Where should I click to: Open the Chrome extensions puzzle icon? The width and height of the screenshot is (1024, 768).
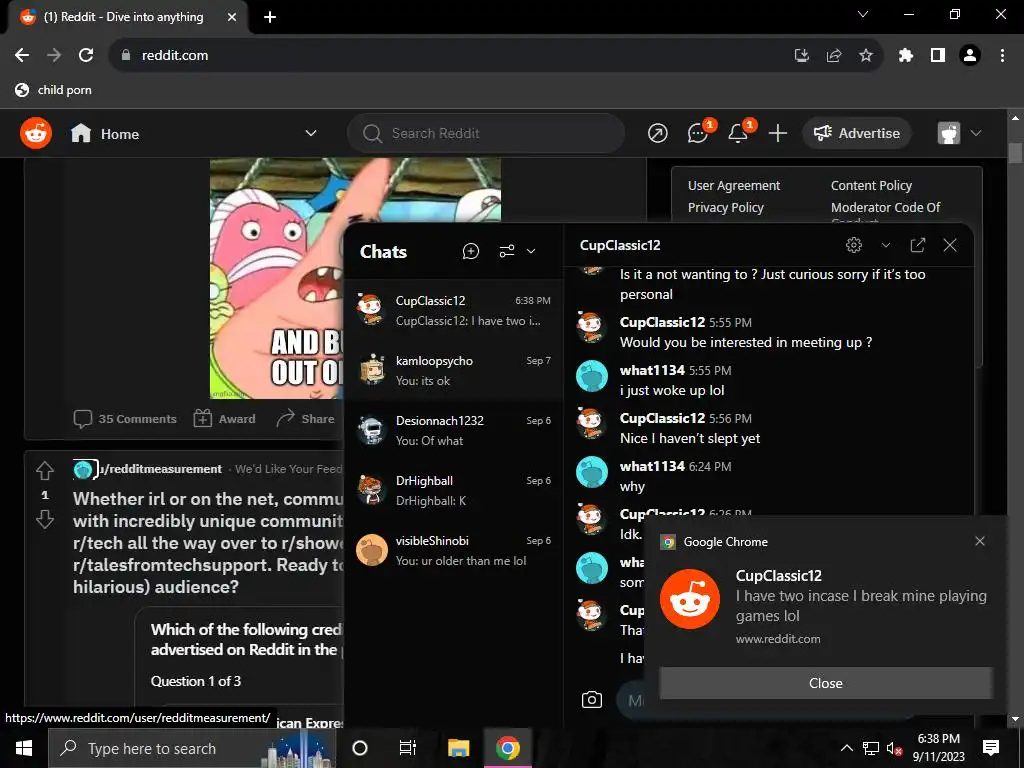coord(906,56)
